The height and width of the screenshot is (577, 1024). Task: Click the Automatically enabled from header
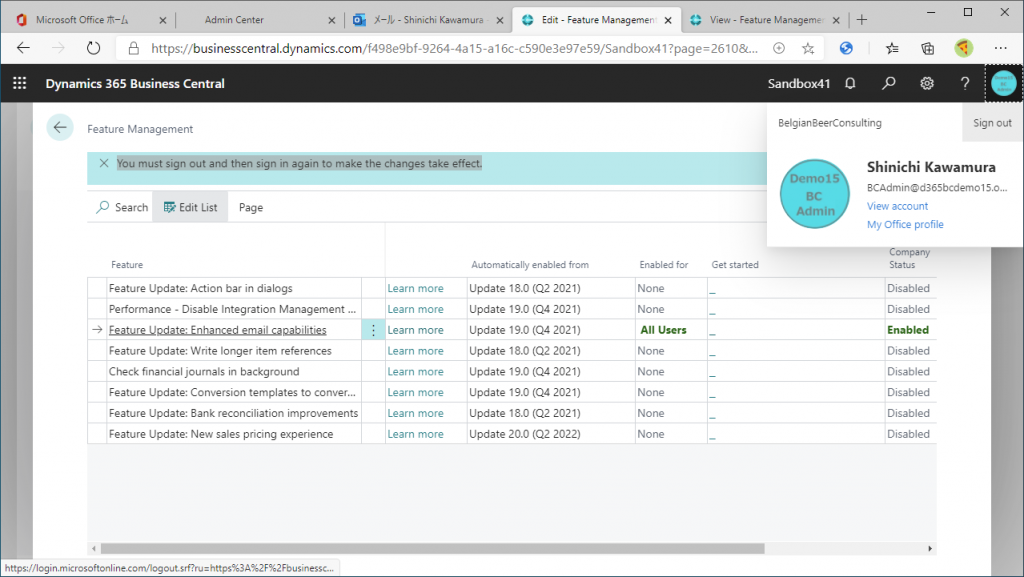coord(530,265)
